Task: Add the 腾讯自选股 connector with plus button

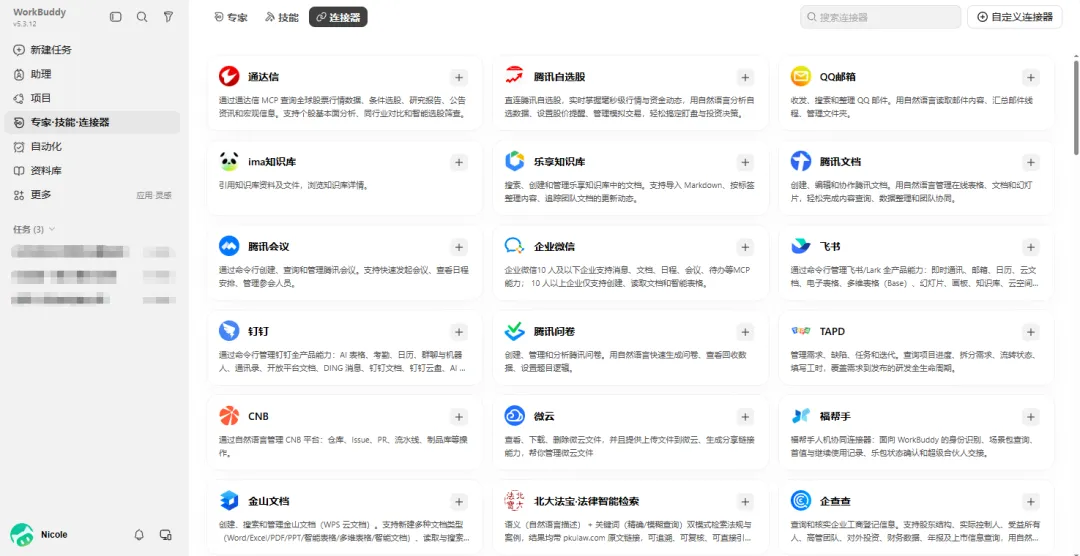Action: tap(745, 77)
